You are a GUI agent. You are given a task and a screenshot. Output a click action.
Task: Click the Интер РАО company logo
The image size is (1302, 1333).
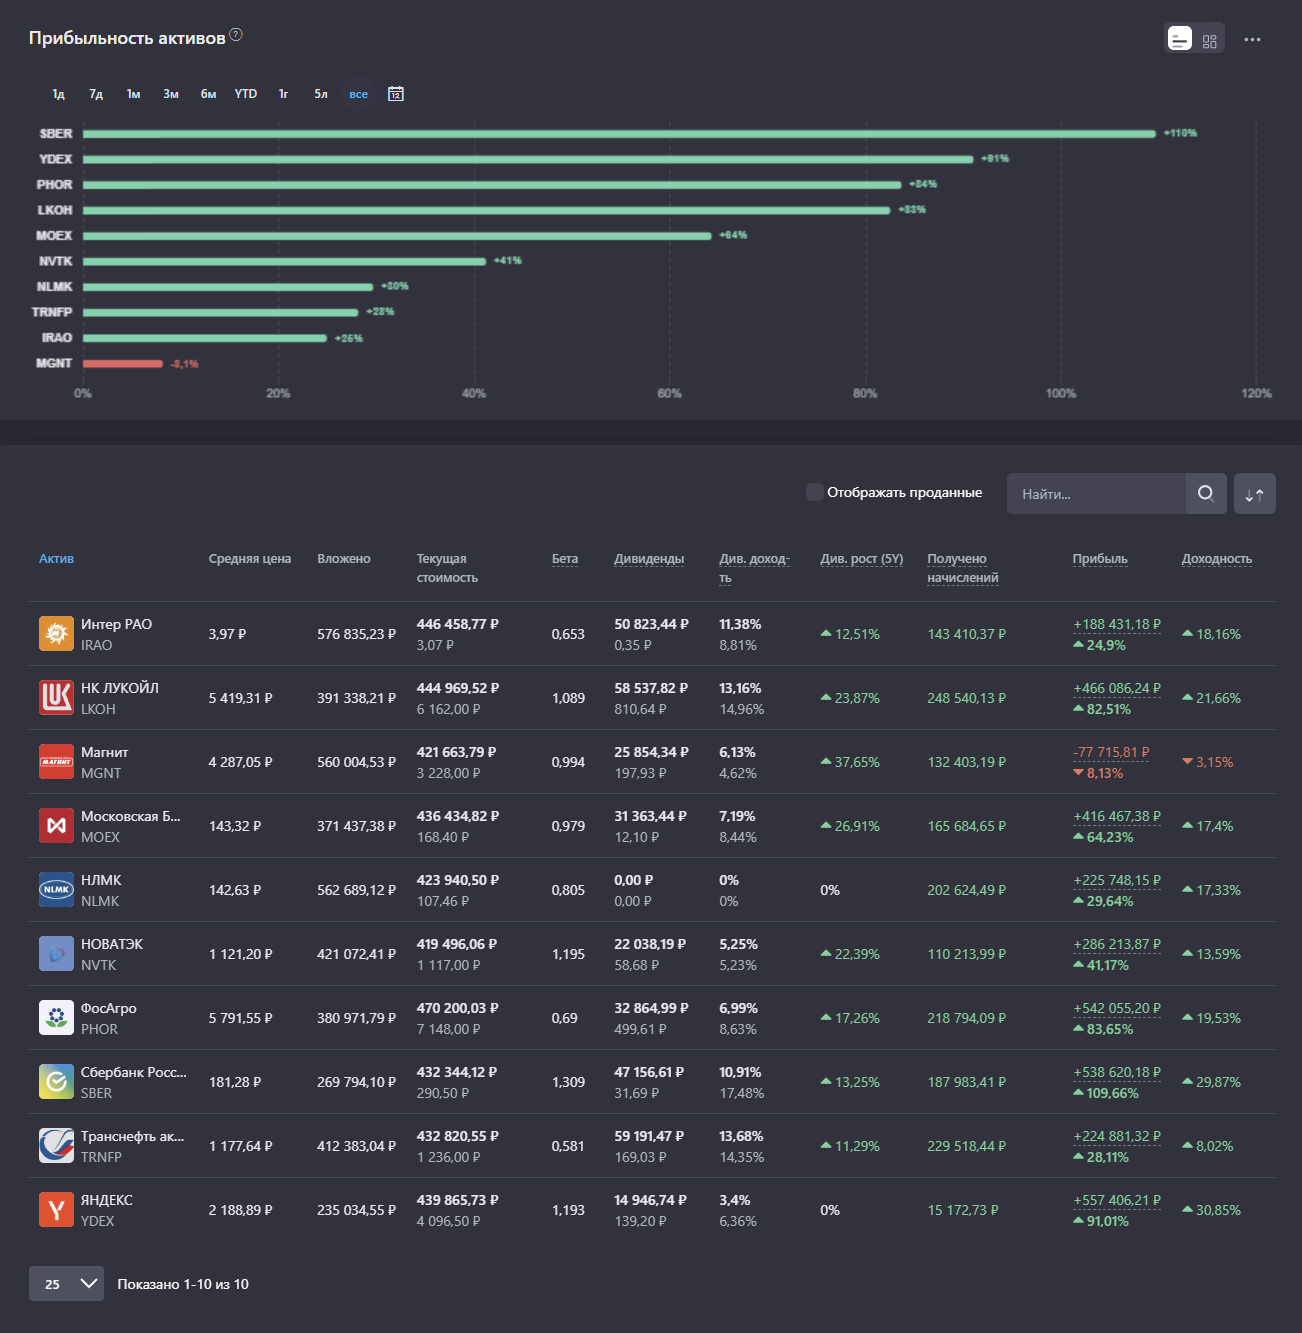tap(56, 634)
